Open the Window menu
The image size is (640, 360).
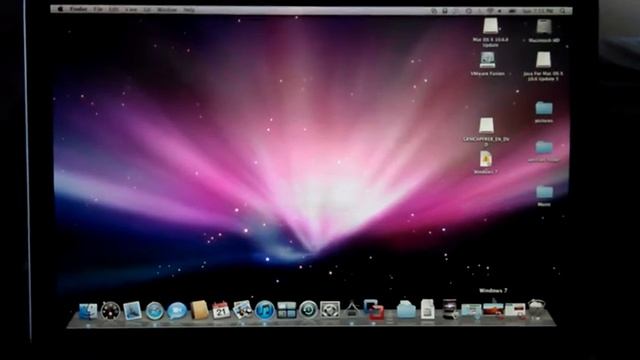pyautogui.click(x=167, y=10)
